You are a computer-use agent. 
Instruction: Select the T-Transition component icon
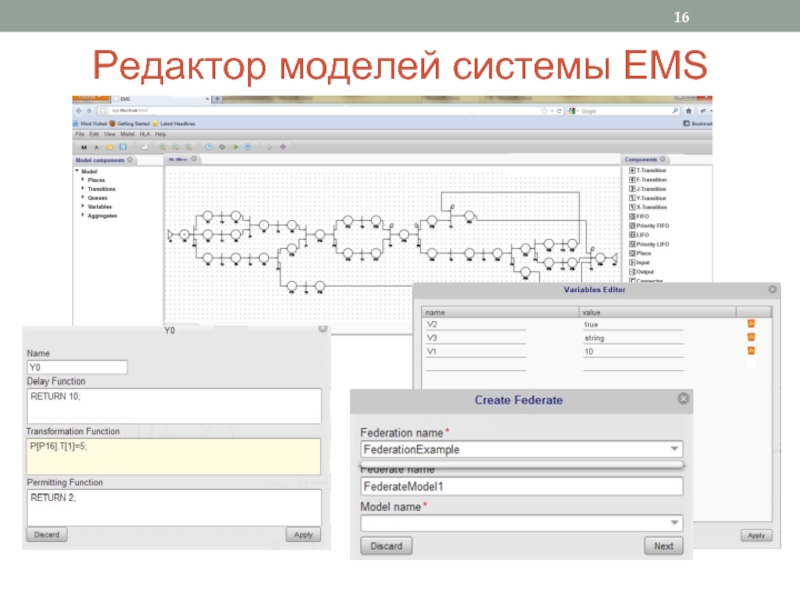(x=632, y=170)
